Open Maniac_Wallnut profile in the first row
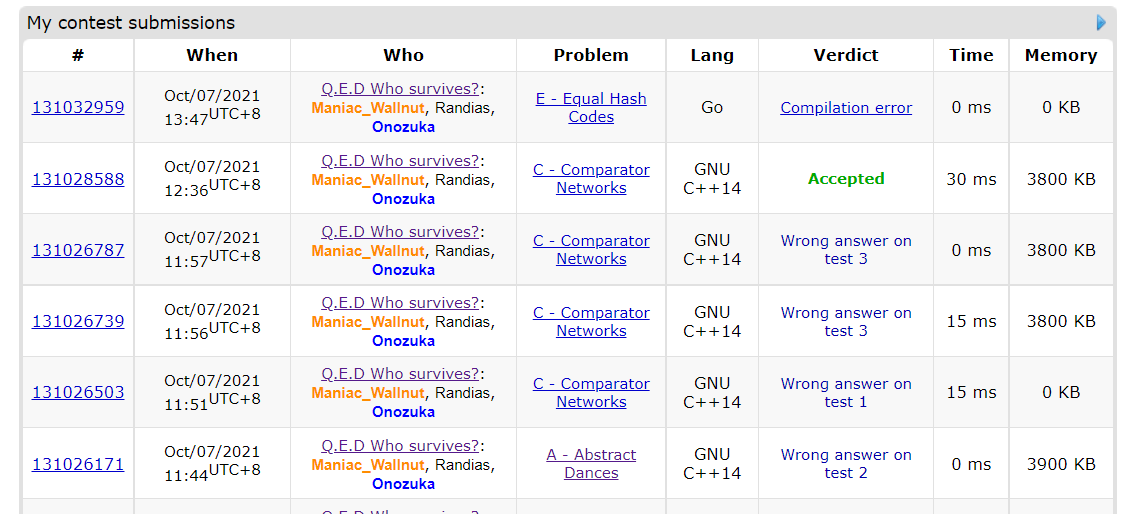 coord(368,108)
